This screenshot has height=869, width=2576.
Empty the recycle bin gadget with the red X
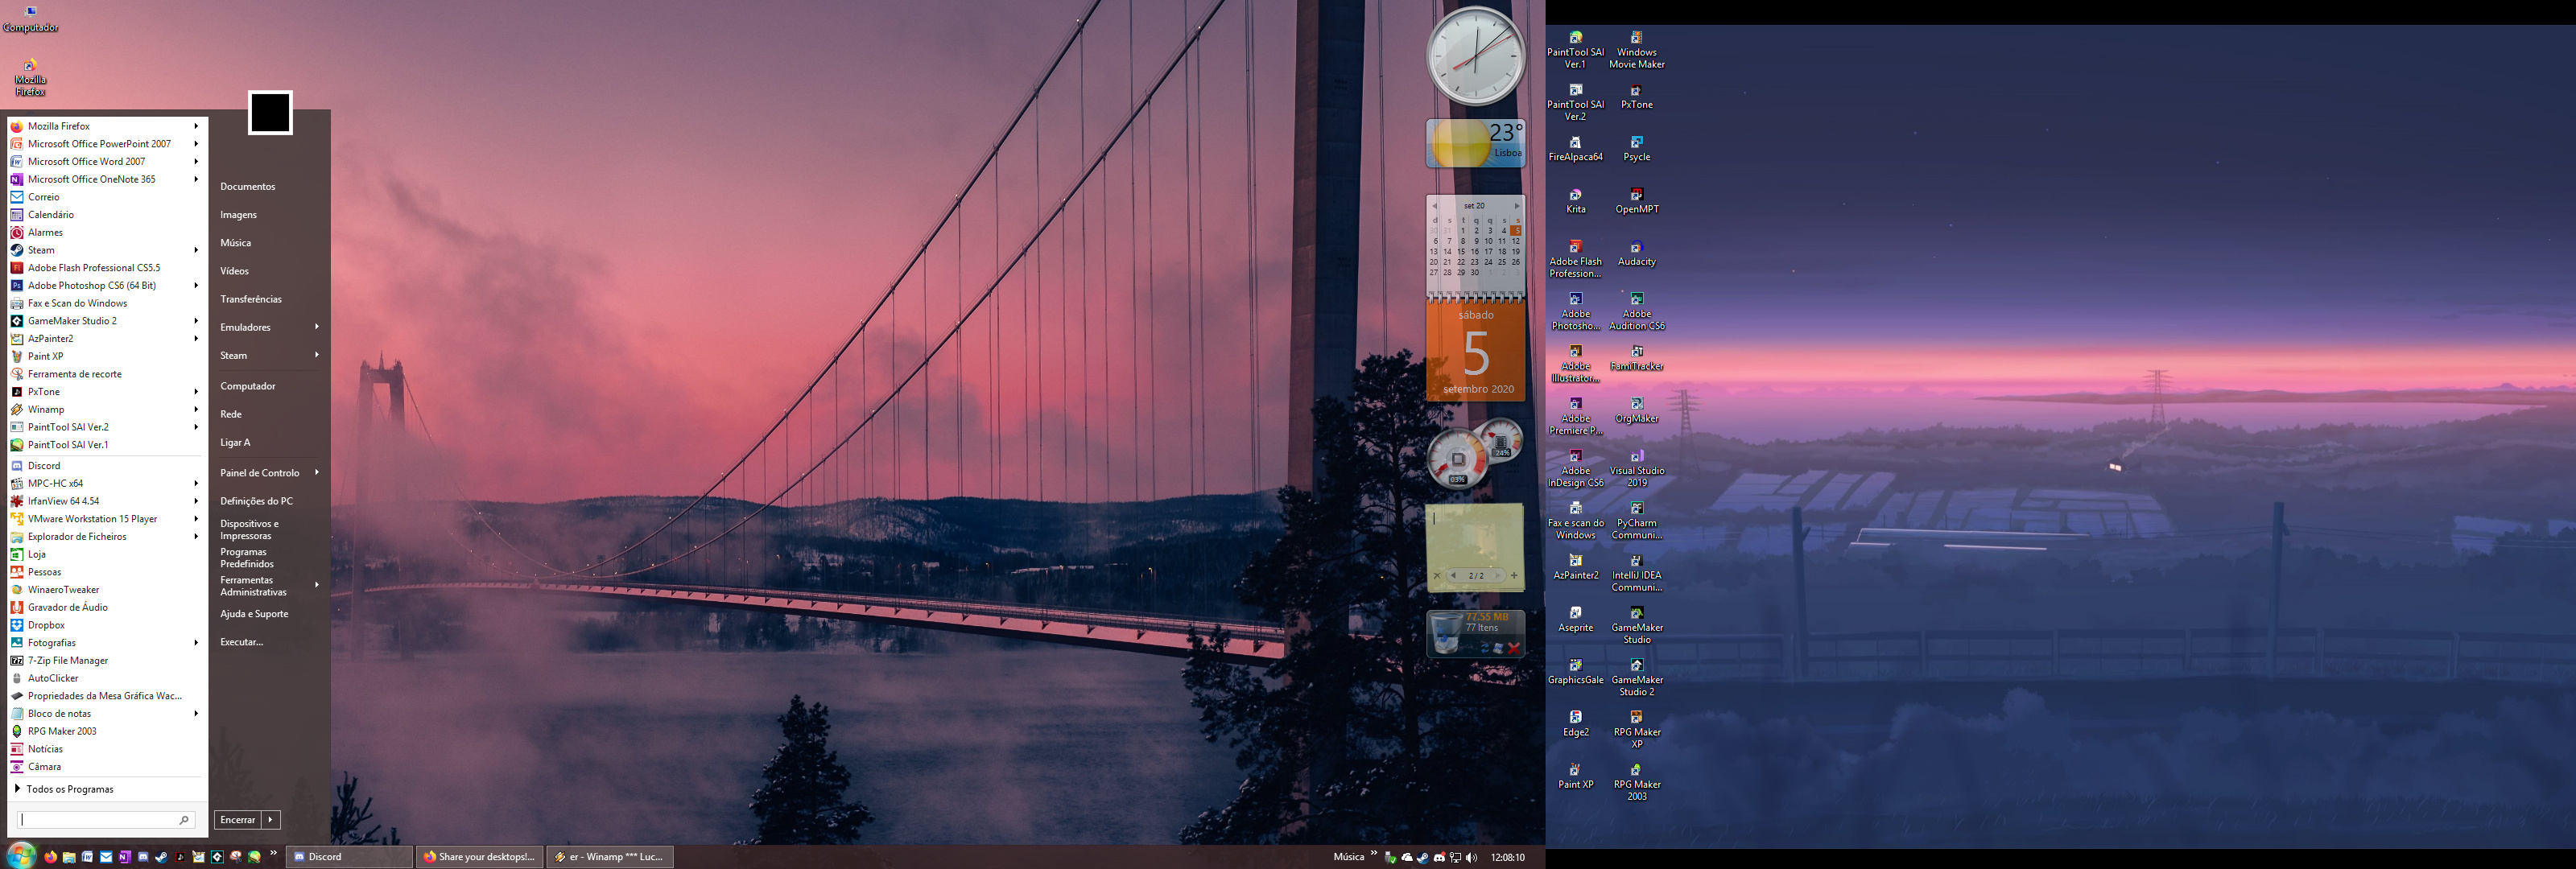click(1513, 649)
